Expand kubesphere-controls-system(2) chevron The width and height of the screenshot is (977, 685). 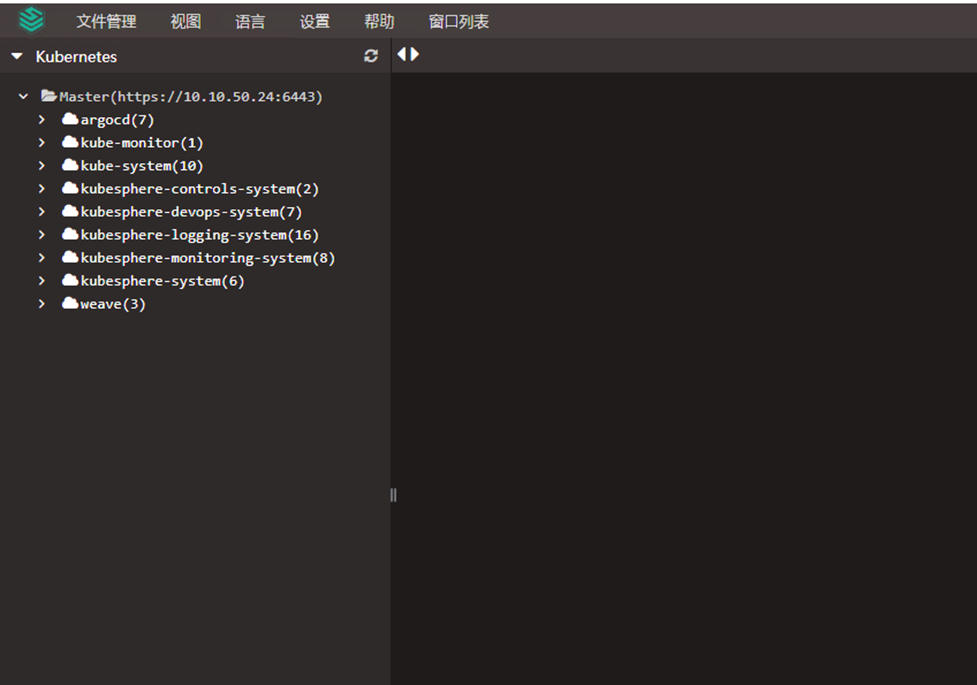(x=42, y=188)
